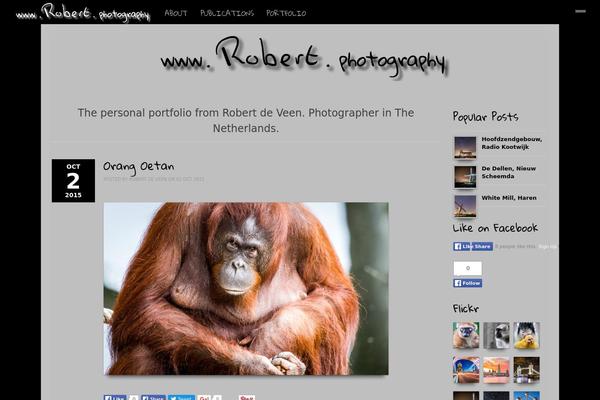This screenshot has height=400, width=600.
Task: Open the PORTFOLIO menu item
Action: click(x=286, y=13)
